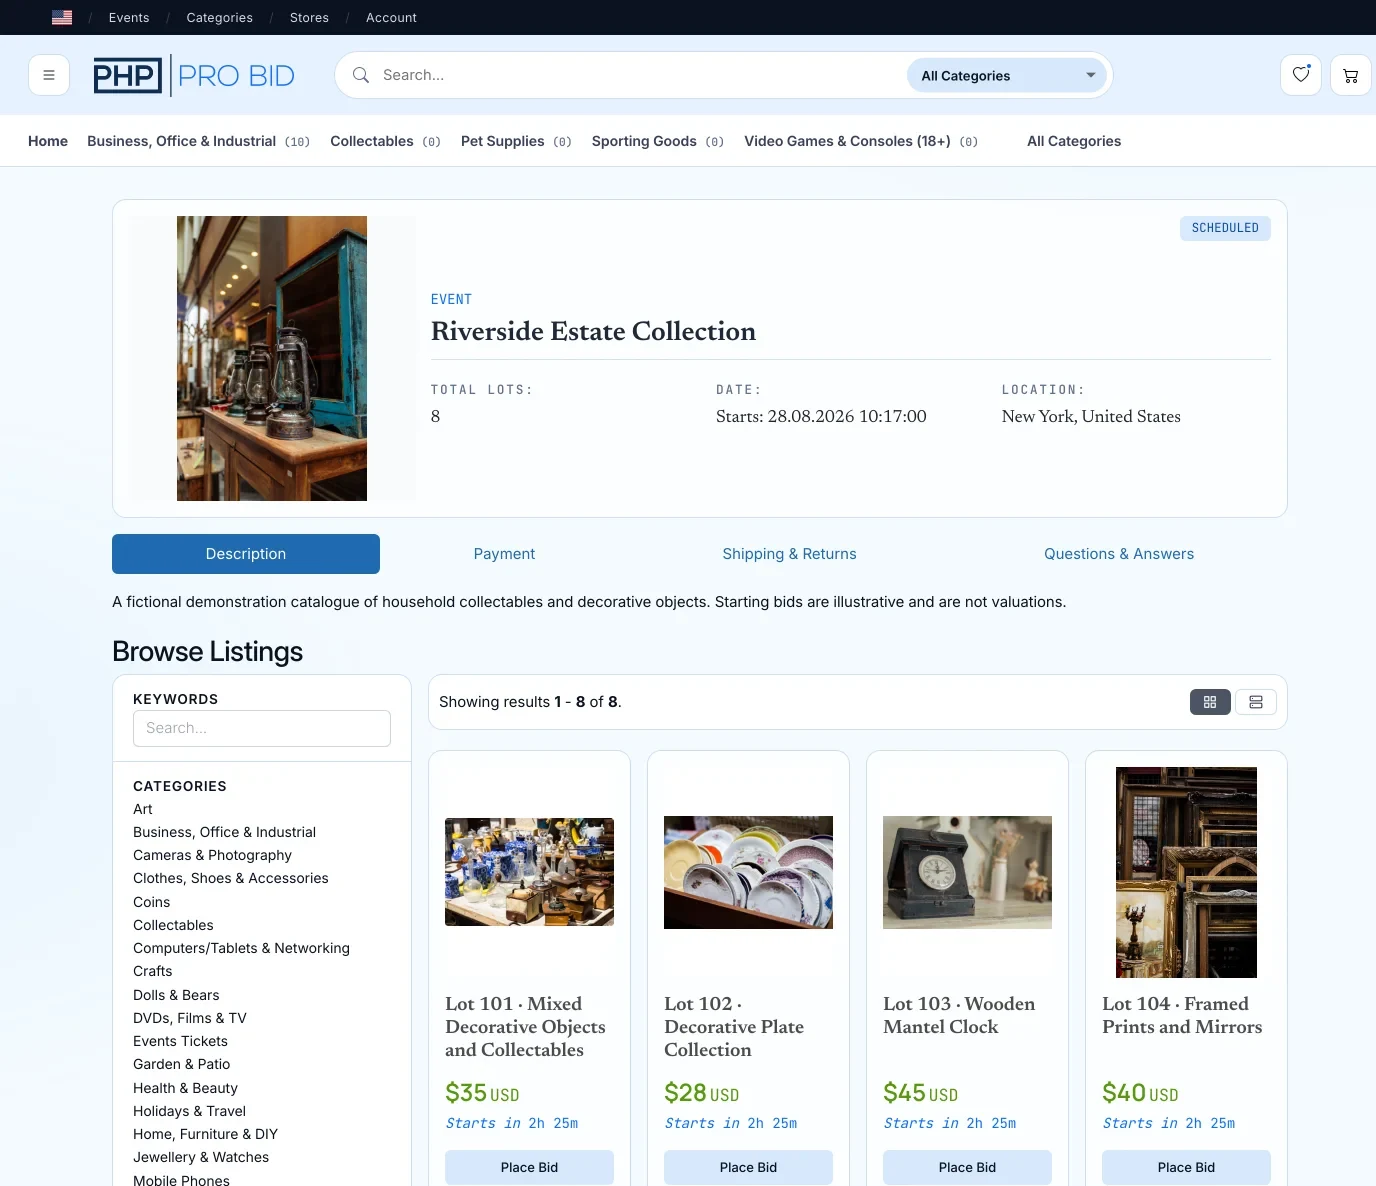This screenshot has height=1186, width=1376.
Task: Filter by Clothes, Shoes & Accessories
Action: [230, 878]
